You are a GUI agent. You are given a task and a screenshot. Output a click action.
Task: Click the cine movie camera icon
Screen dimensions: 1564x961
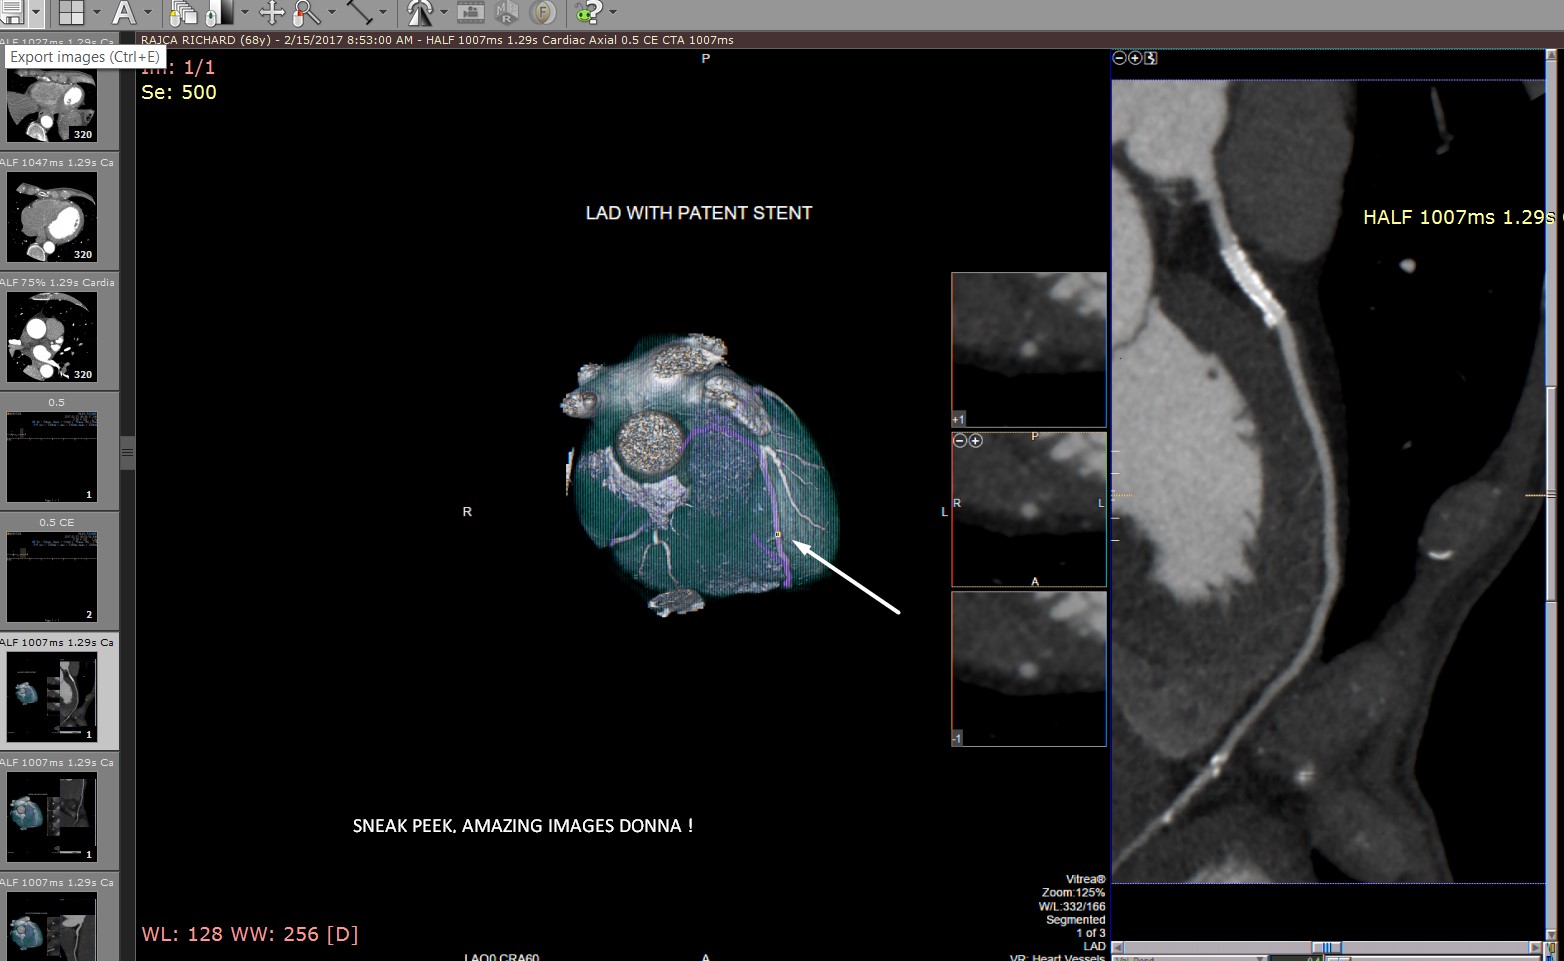471,12
